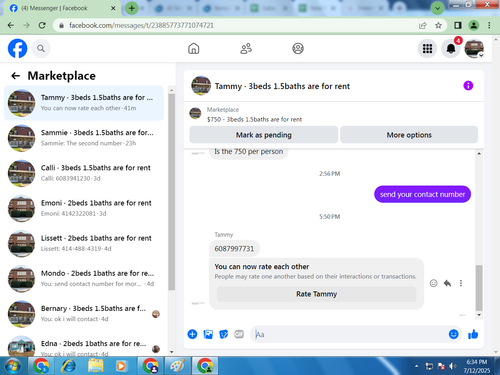This screenshot has height=375, width=500.
Task: React with the emoji icon beside rating message
Action: [x=433, y=283]
